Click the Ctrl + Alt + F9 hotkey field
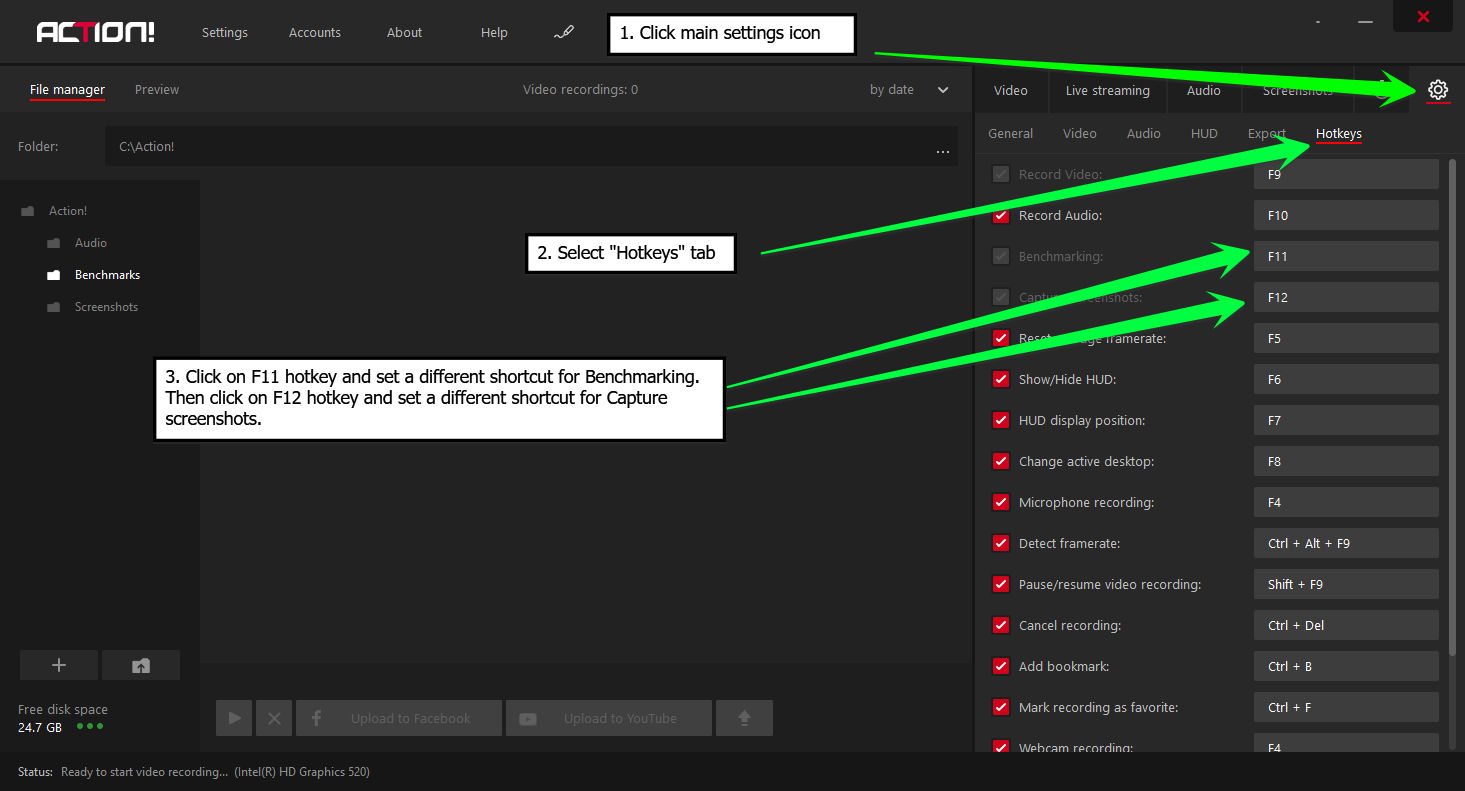The image size is (1465, 791). pyautogui.click(x=1346, y=543)
